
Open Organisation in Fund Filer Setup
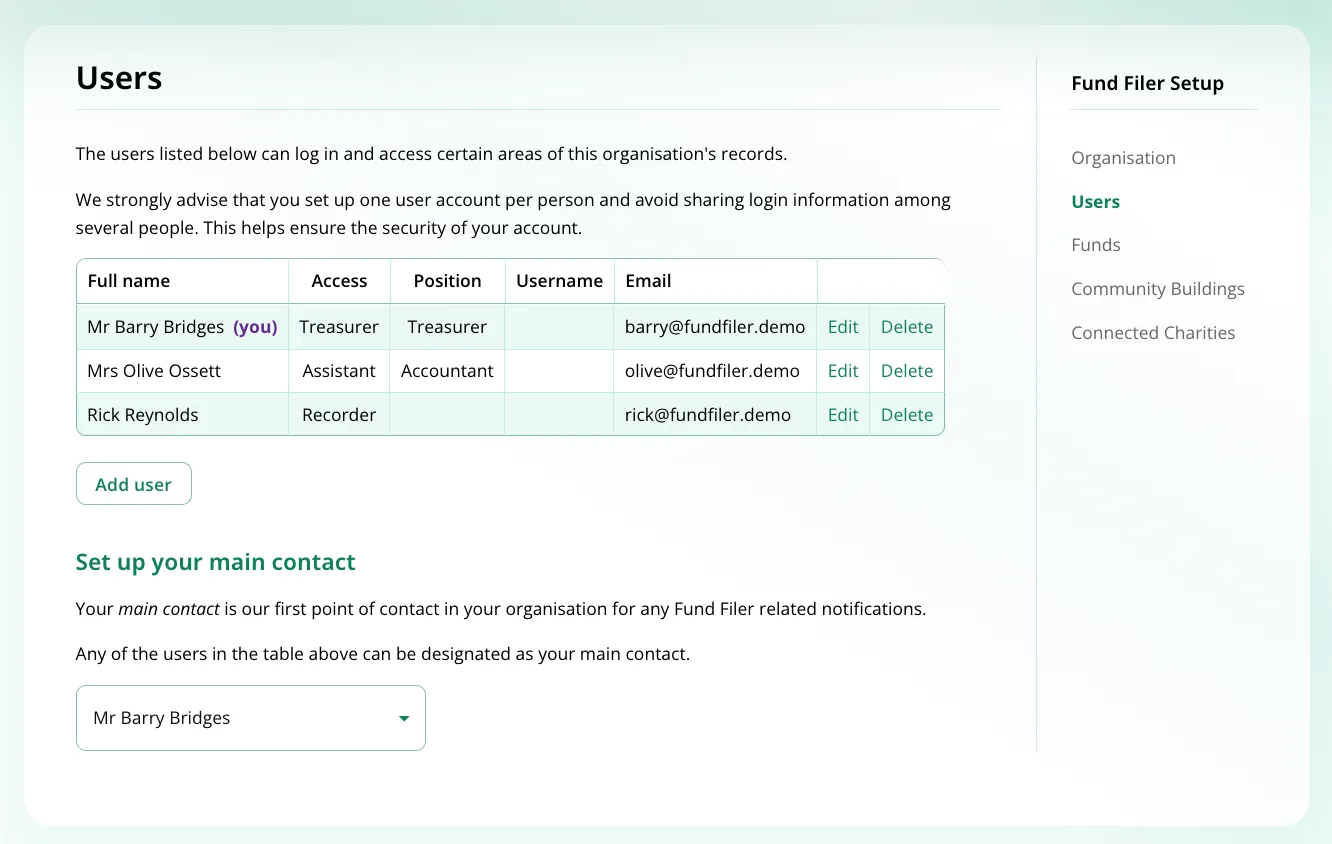1123,158
